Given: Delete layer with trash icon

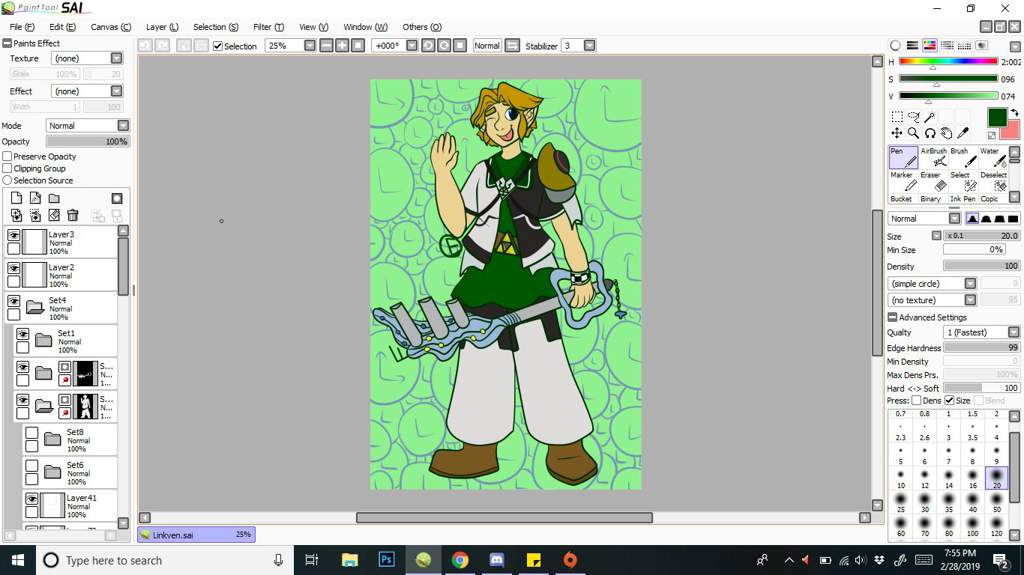Looking at the screenshot, I should tap(72, 215).
